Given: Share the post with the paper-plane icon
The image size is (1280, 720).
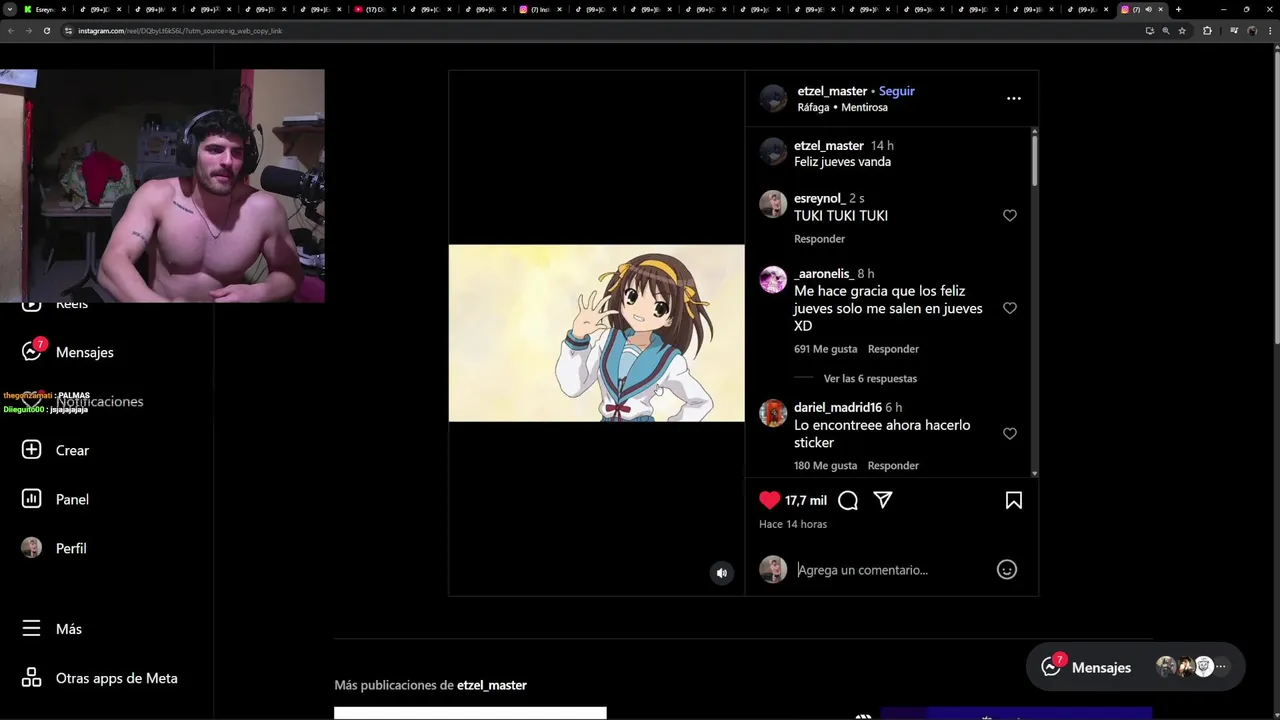Looking at the screenshot, I should [883, 500].
